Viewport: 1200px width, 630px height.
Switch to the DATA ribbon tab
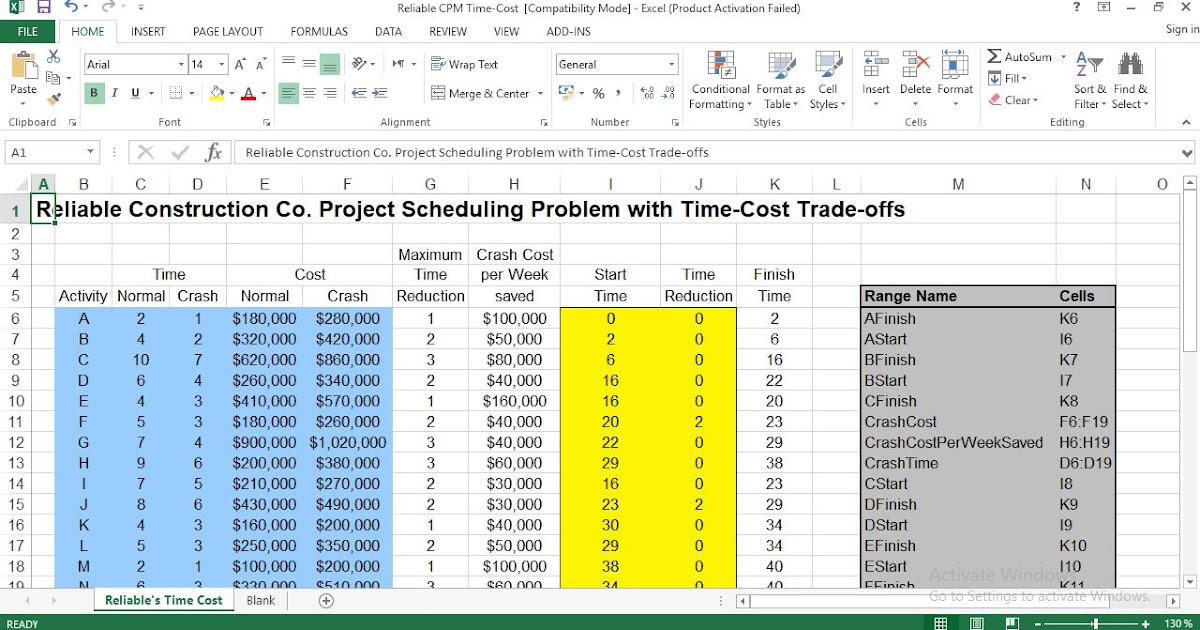(388, 31)
